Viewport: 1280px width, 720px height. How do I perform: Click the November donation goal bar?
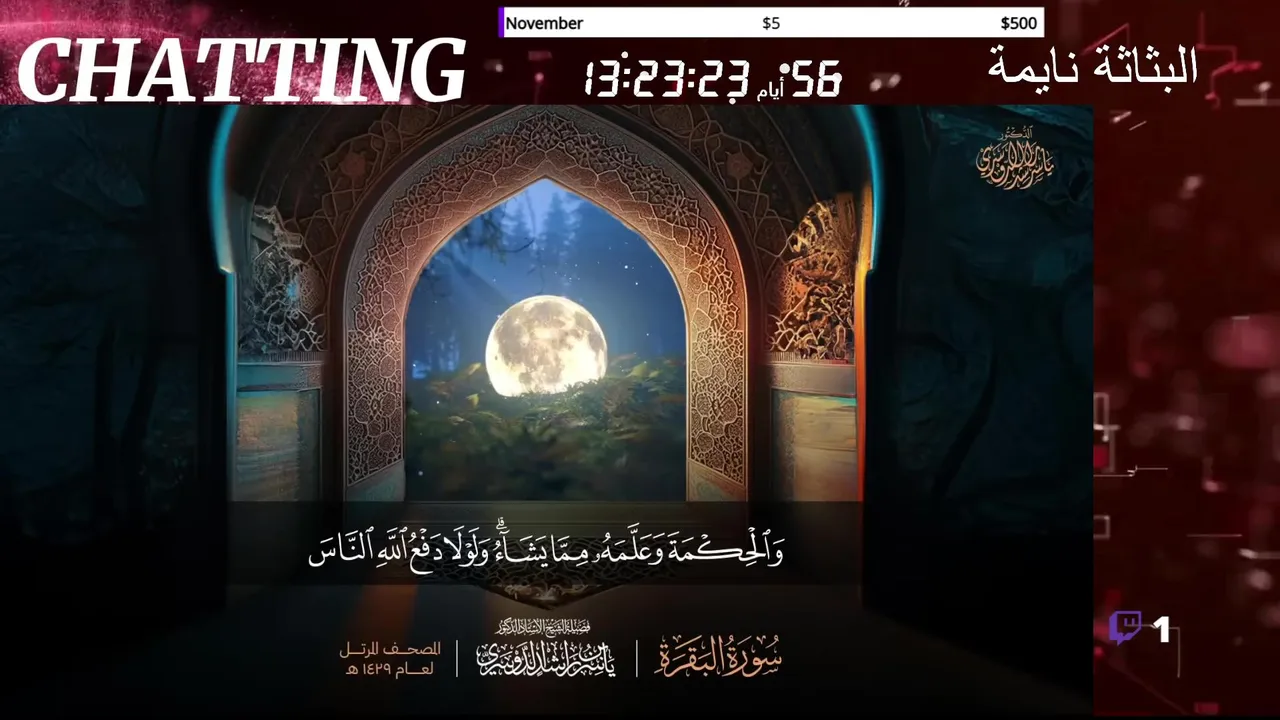(771, 23)
